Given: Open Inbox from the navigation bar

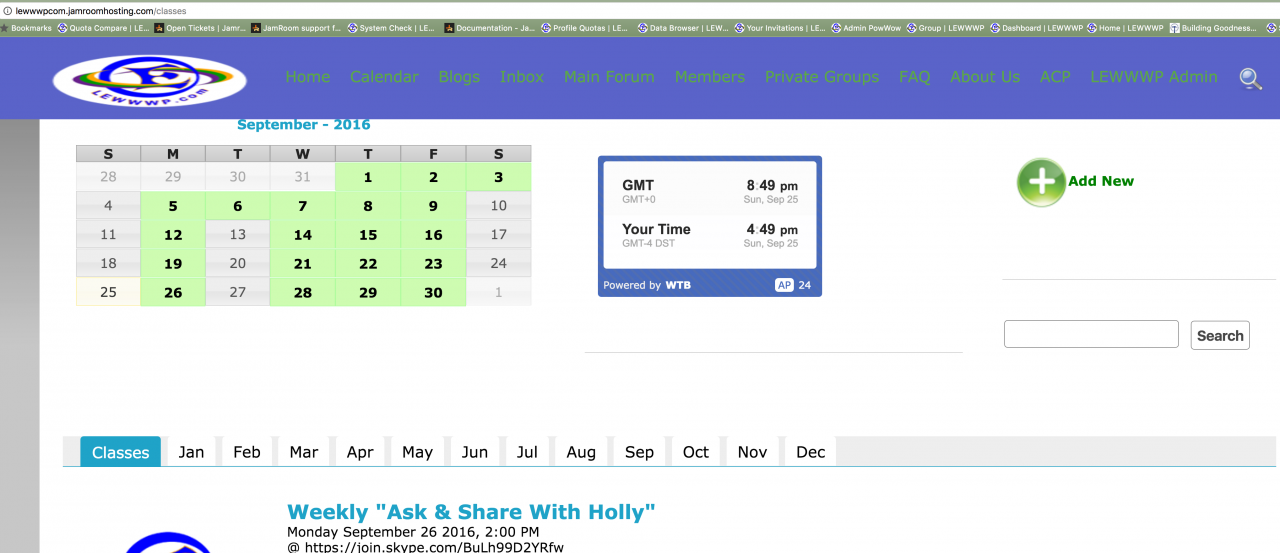Looking at the screenshot, I should coord(522,76).
